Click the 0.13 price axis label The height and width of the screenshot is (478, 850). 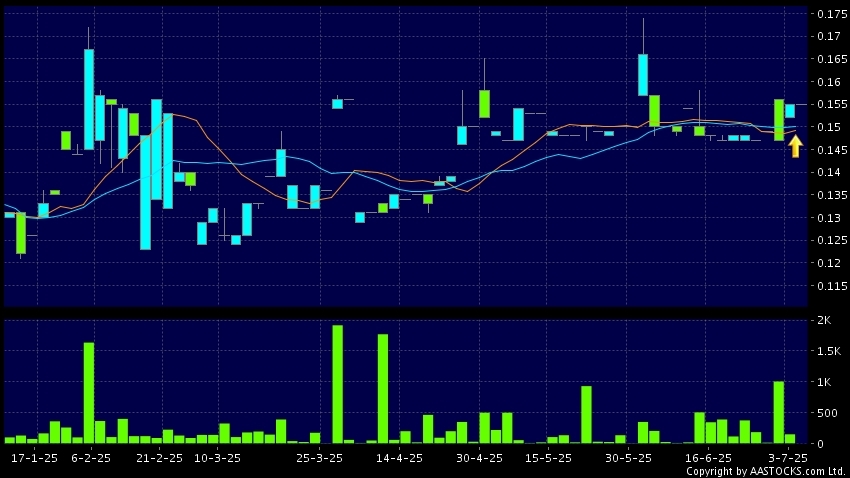[829, 218]
